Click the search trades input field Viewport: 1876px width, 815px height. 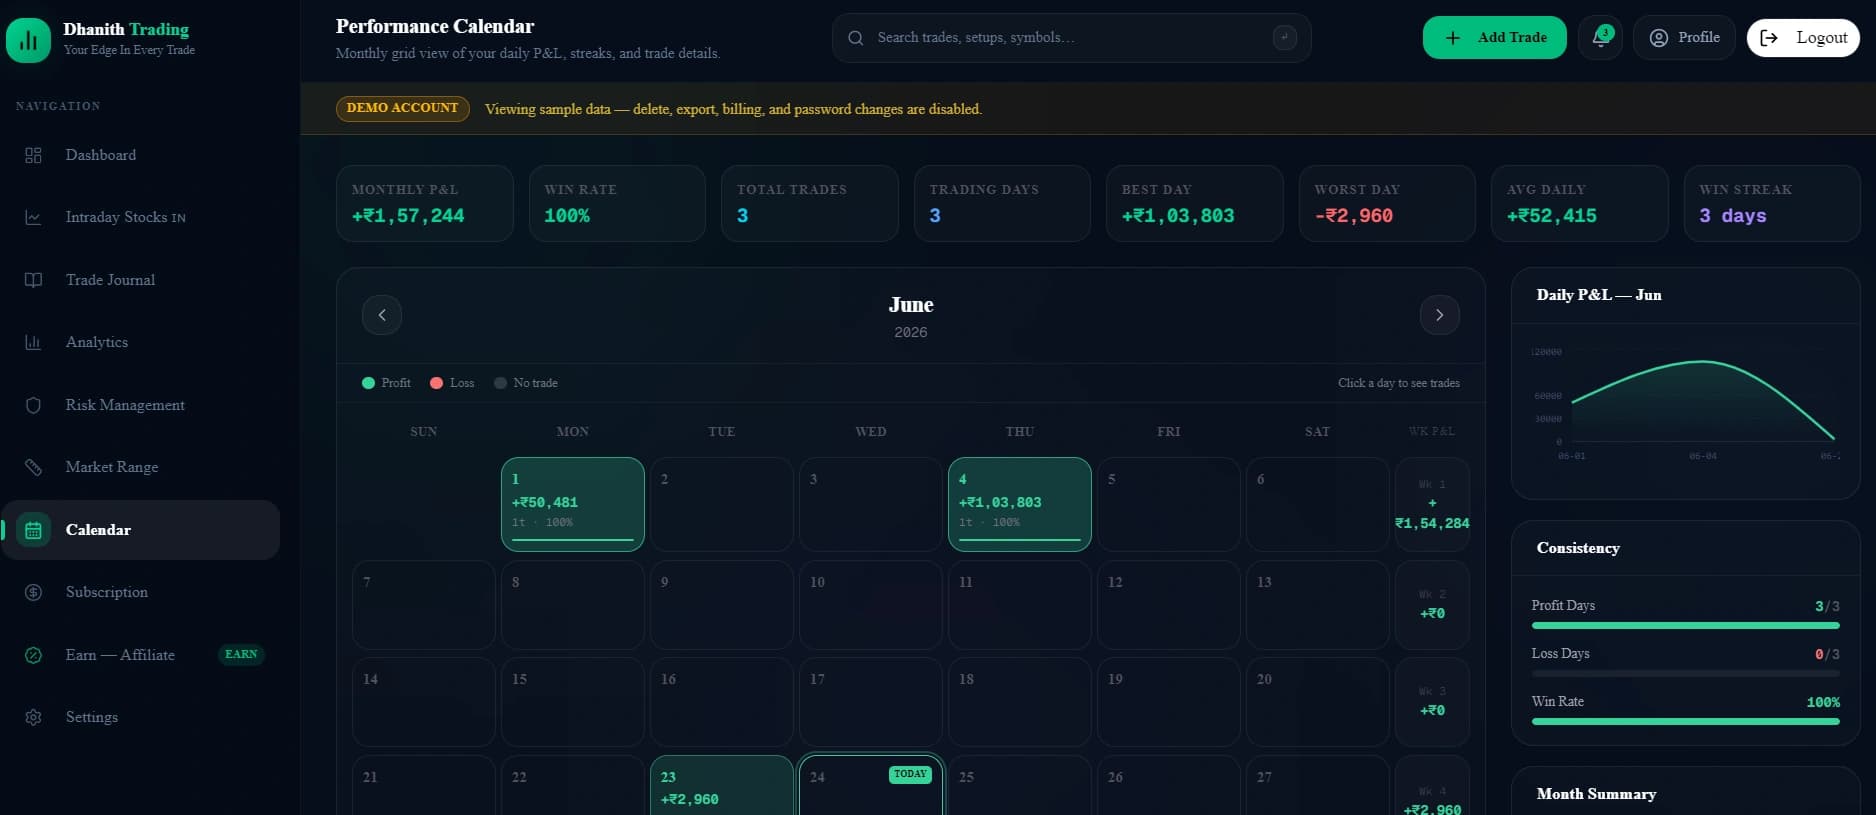[x=1071, y=38]
